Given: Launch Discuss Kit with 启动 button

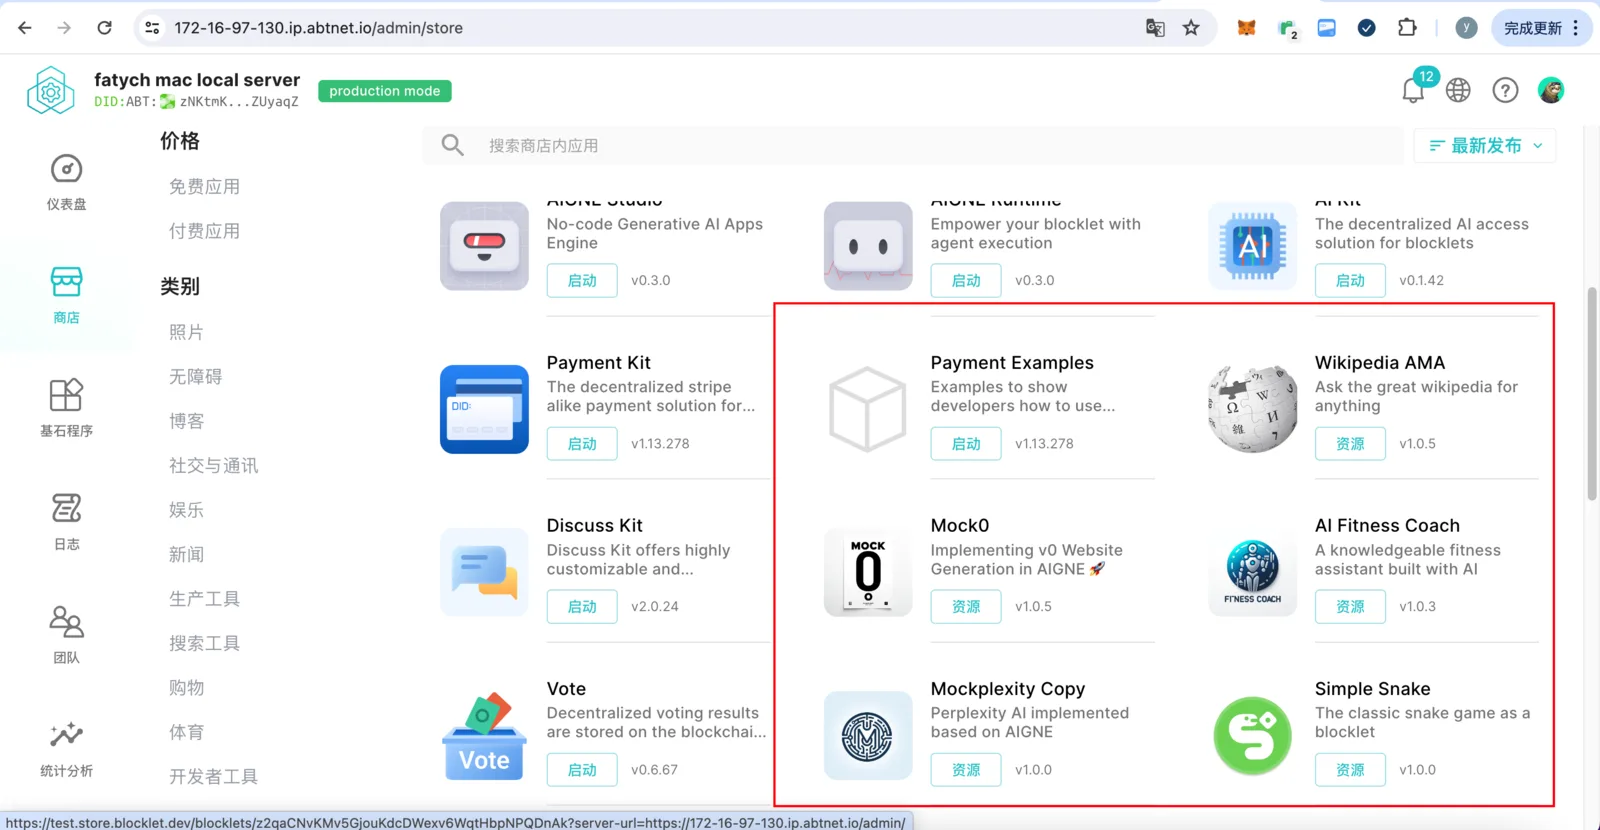Looking at the screenshot, I should coord(582,607).
